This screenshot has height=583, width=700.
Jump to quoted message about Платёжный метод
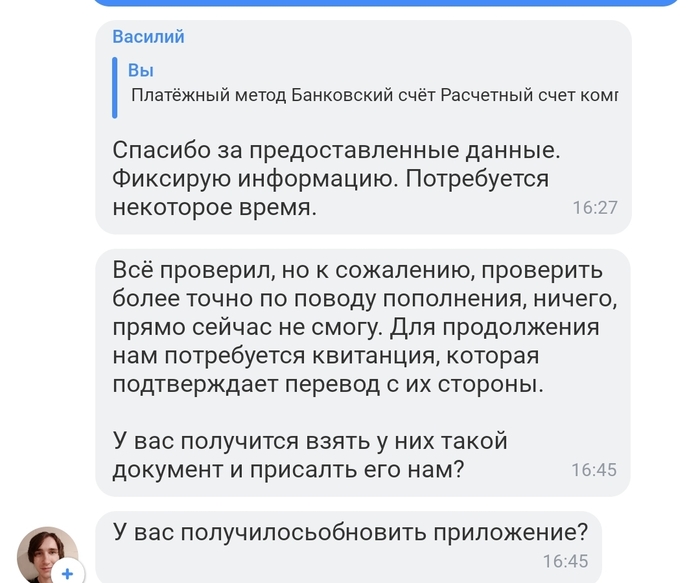[374, 97]
